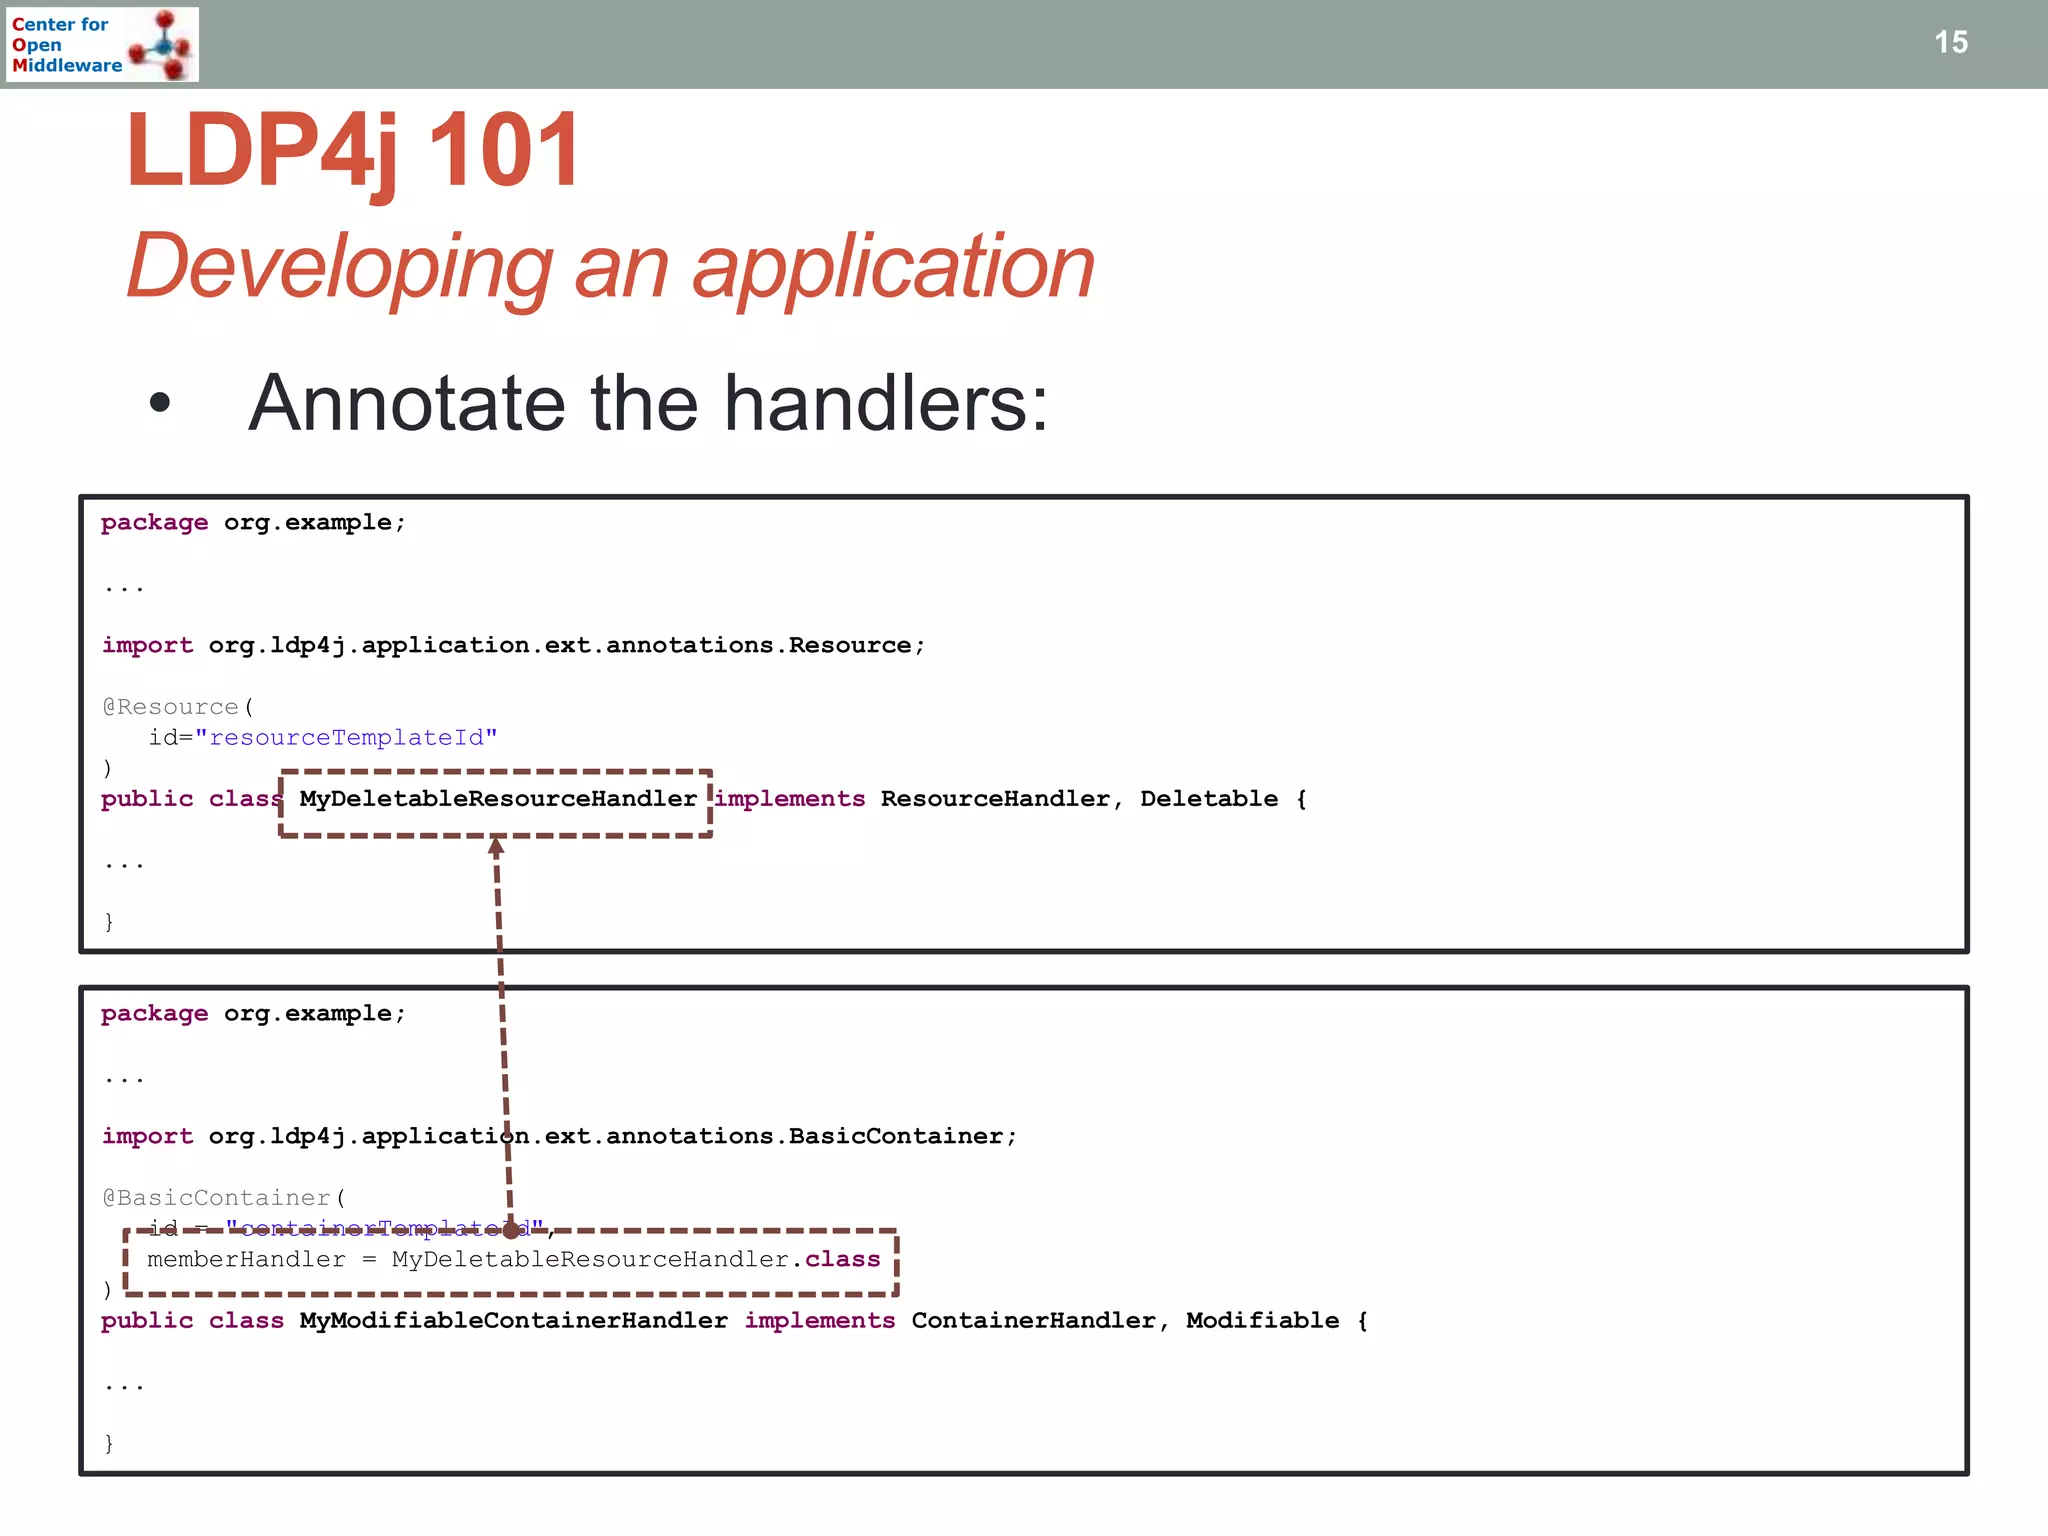Viewport: 2048px width, 1536px height.
Task: Click the MyModifiableContainerHandler class name
Action: click(514, 1321)
